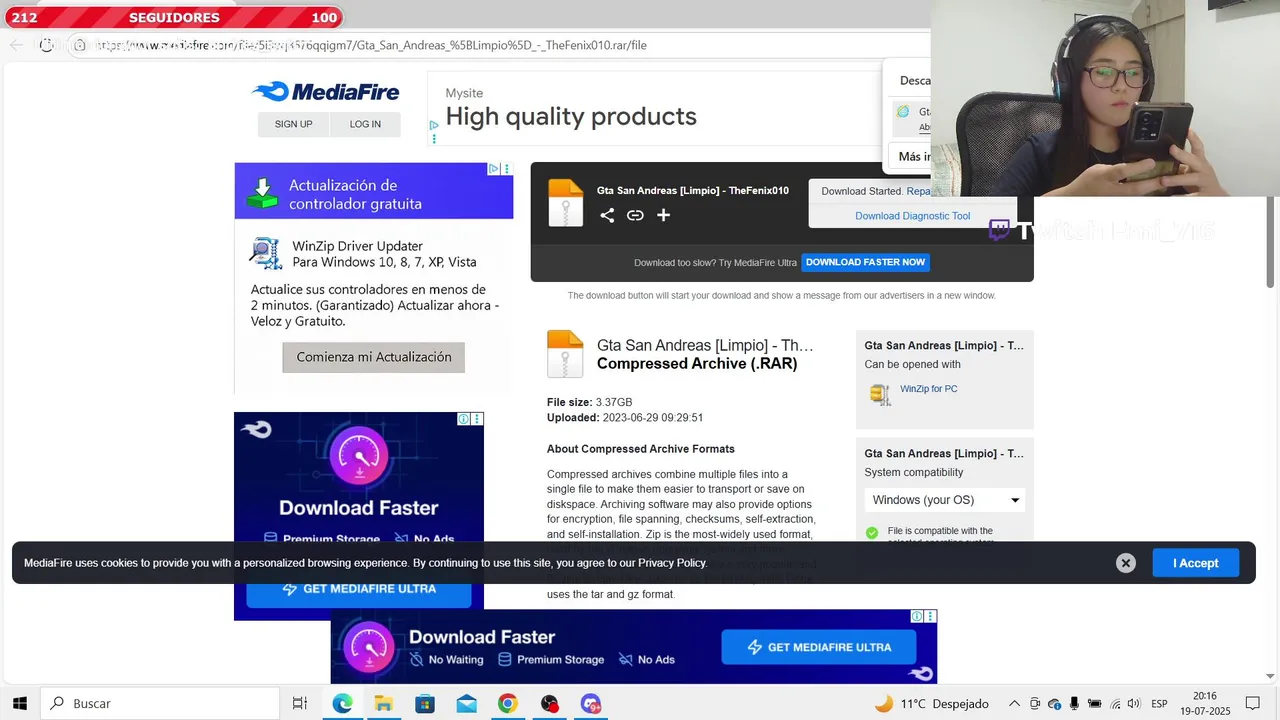Open the Windows Start menu
Screen dimensions: 1280x720
tap(19, 703)
